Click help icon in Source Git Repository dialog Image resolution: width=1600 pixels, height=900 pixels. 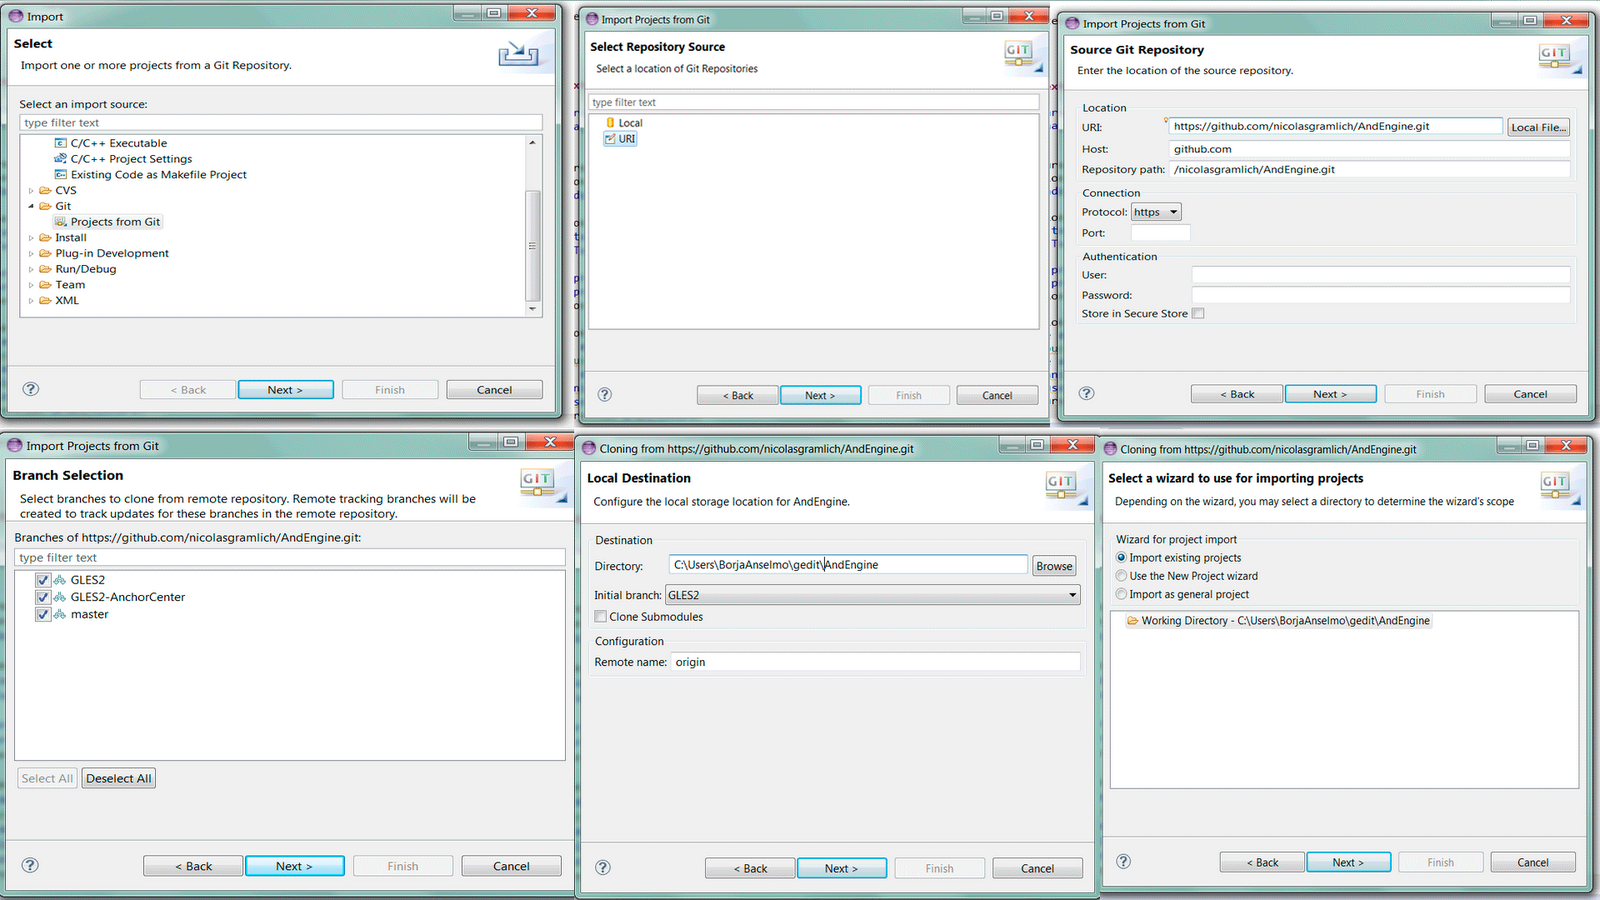coord(1087,393)
